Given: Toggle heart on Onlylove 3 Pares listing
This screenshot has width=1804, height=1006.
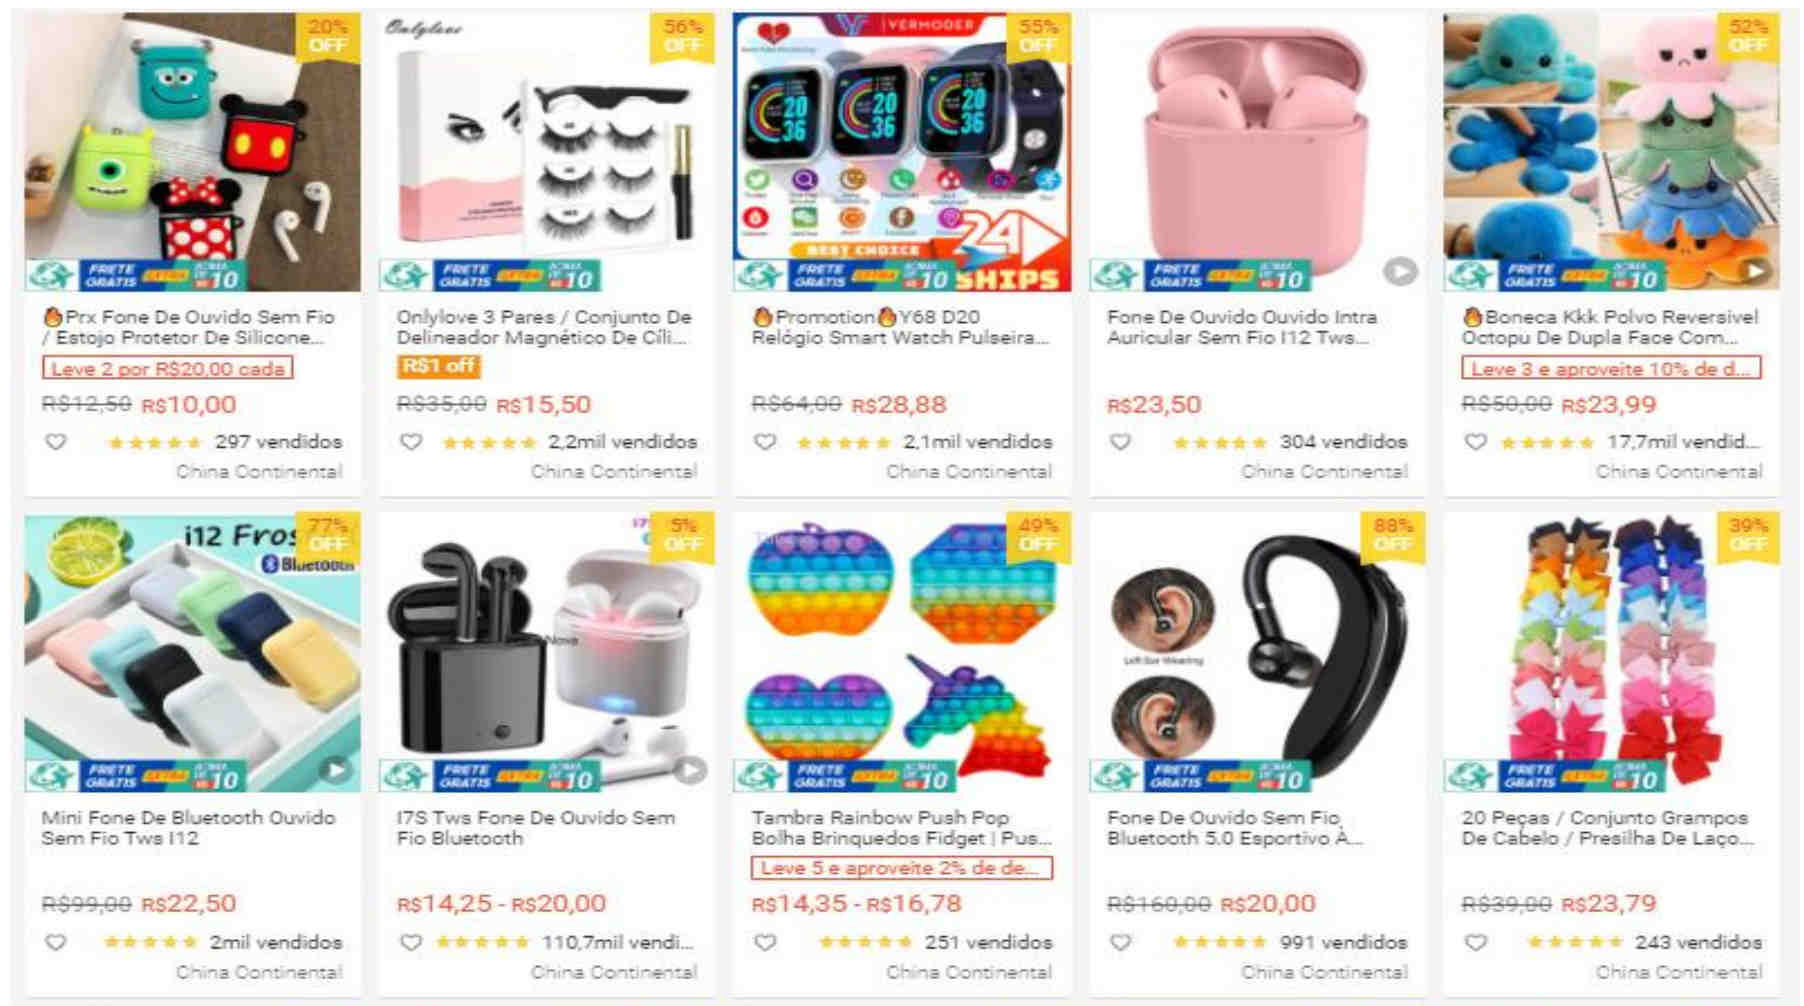Looking at the screenshot, I should 411,441.
